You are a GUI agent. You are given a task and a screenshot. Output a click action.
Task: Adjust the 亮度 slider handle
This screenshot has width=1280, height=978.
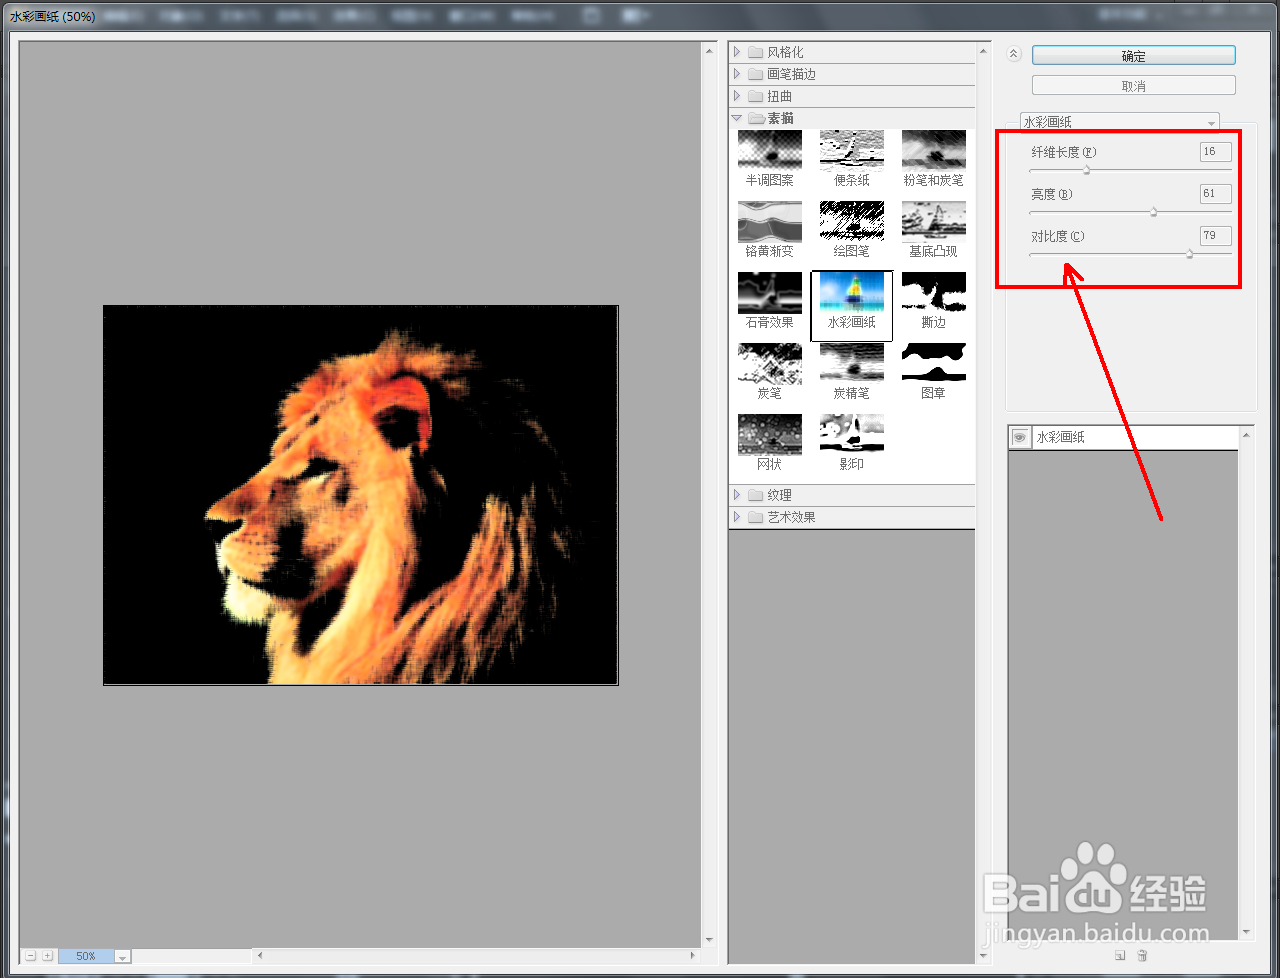(x=1153, y=212)
